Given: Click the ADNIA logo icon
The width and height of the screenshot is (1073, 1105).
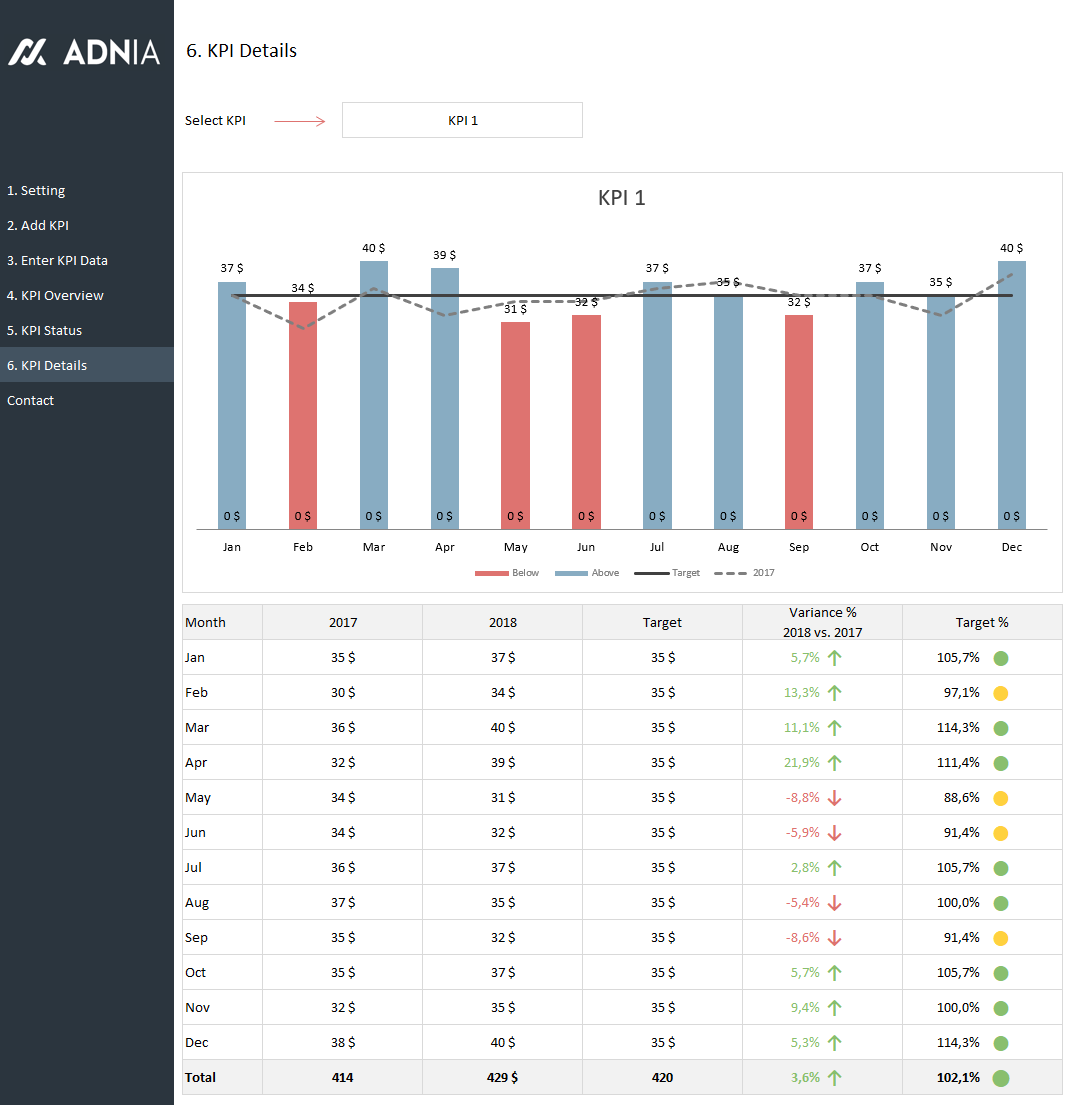Looking at the screenshot, I should [x=28, y=52].
